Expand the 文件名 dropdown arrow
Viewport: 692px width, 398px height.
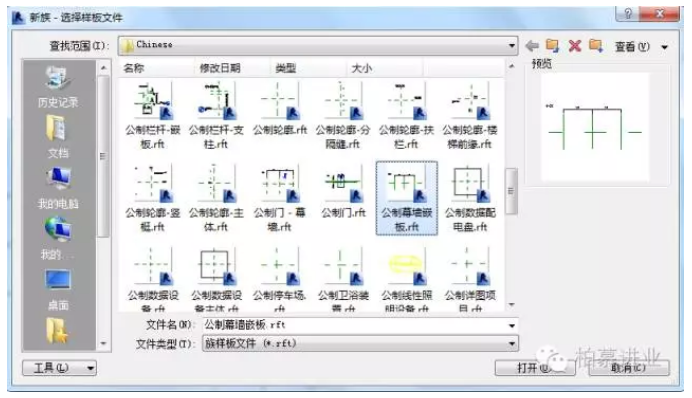tap(511, 326)
